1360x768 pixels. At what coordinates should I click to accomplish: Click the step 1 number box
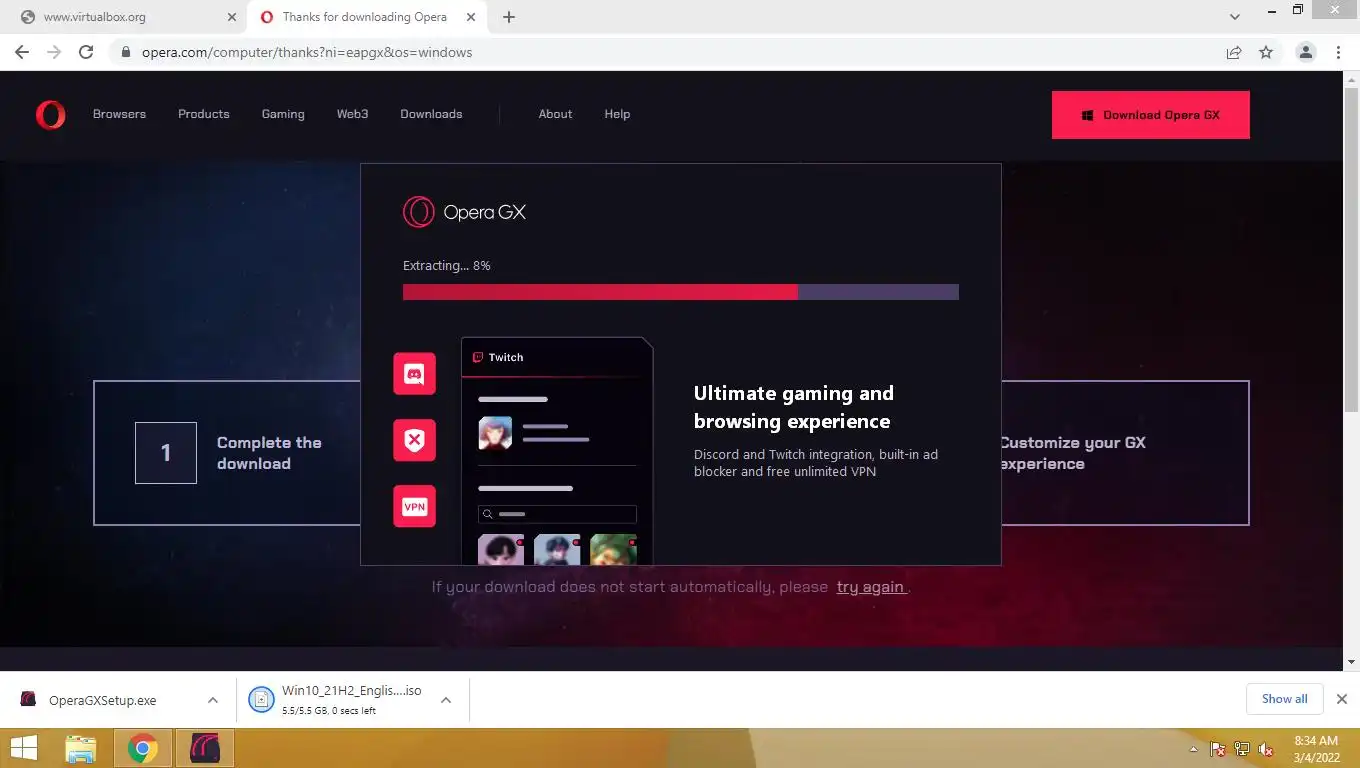[166, 453]
